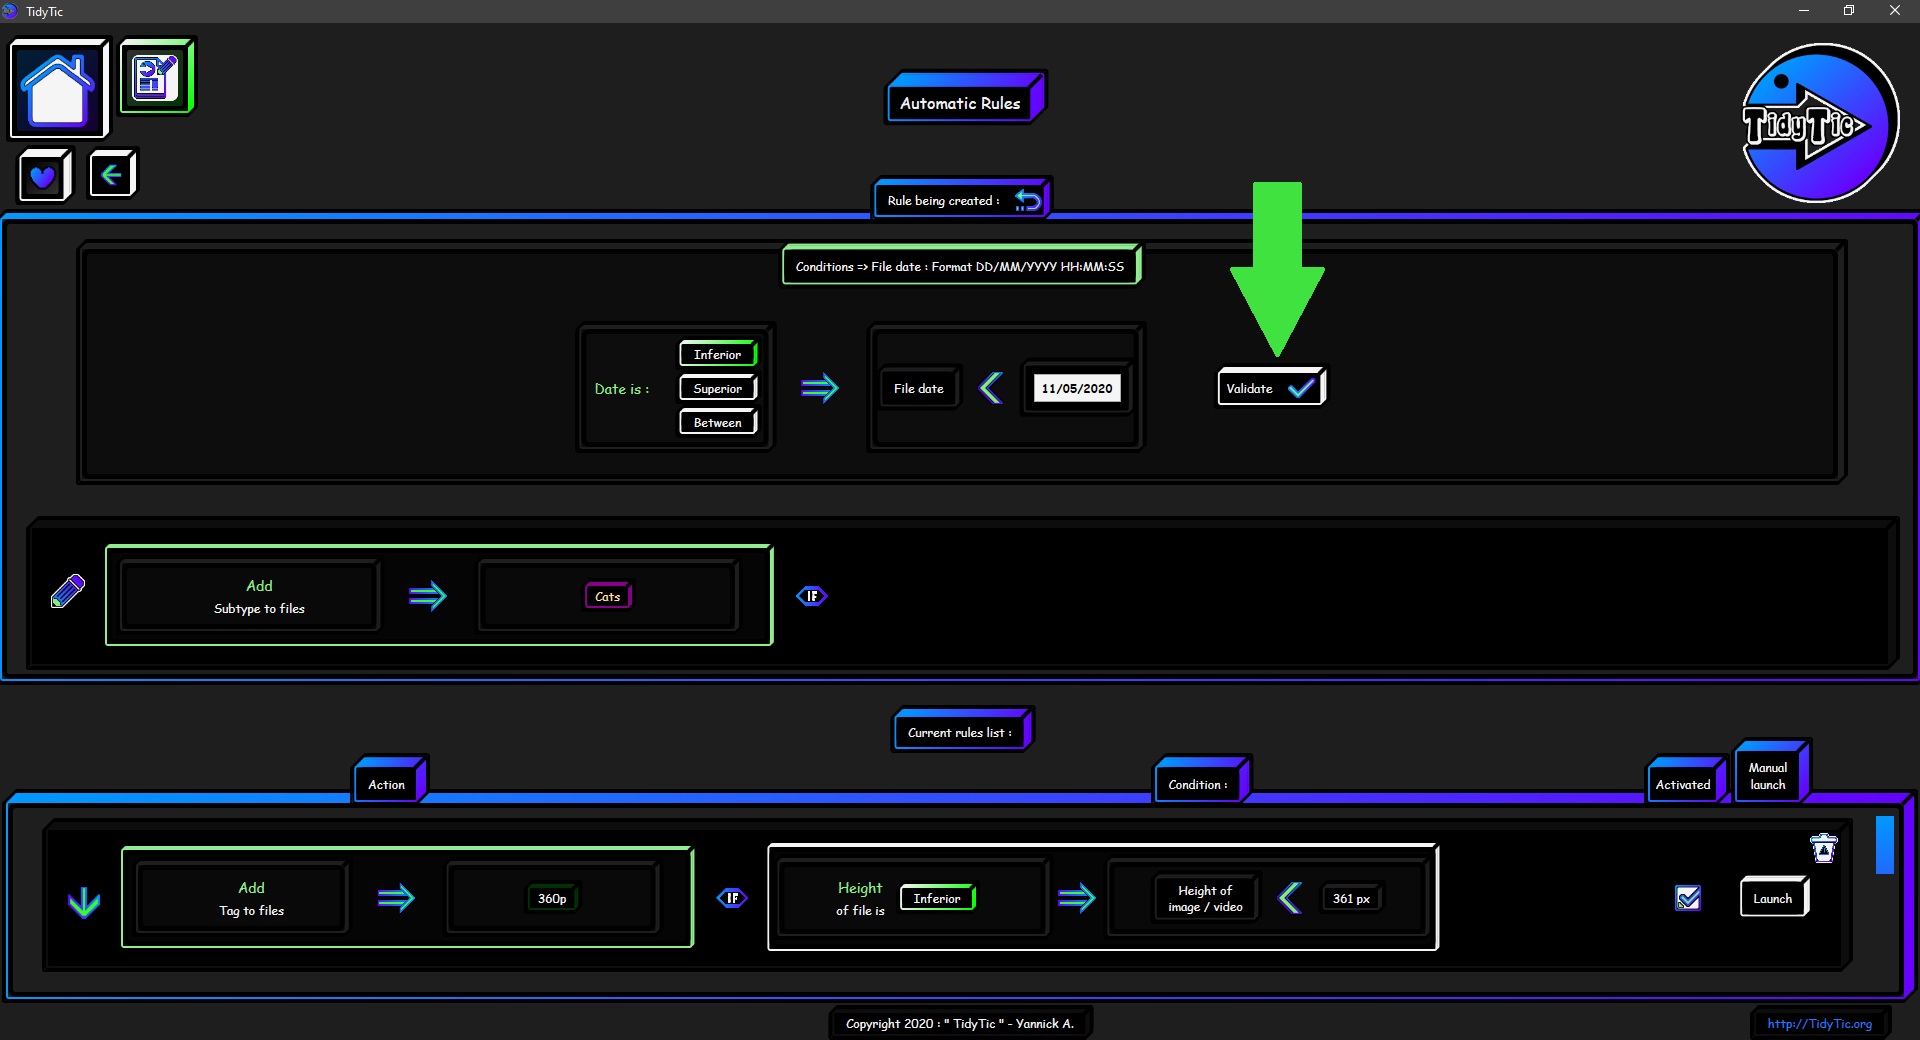Screen dimensions: 1920x1040
Task: Click the IF icon in rule being created
Action: (x=811, y=596)
